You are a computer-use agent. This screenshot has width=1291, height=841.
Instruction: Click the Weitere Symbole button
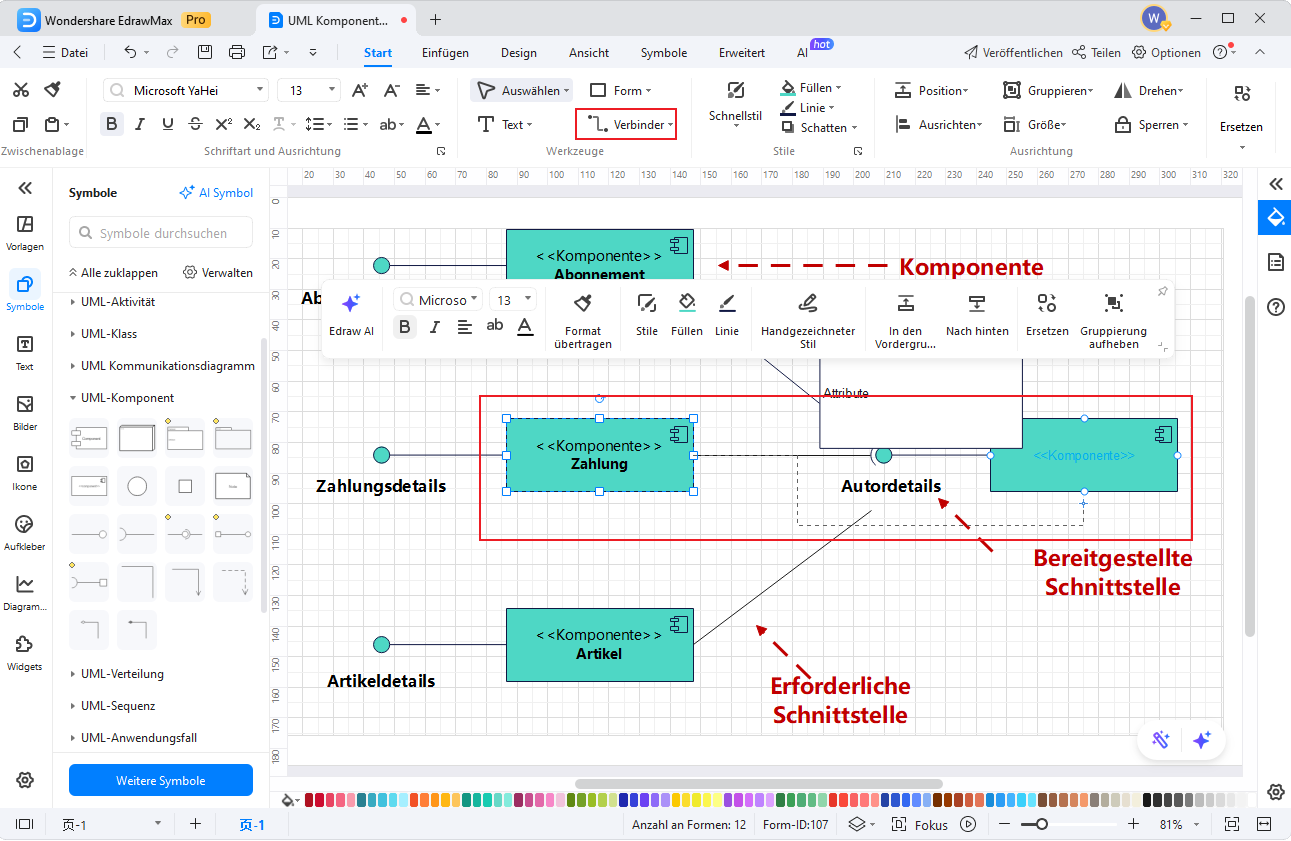pyautogui.click(x=161, y=781)
